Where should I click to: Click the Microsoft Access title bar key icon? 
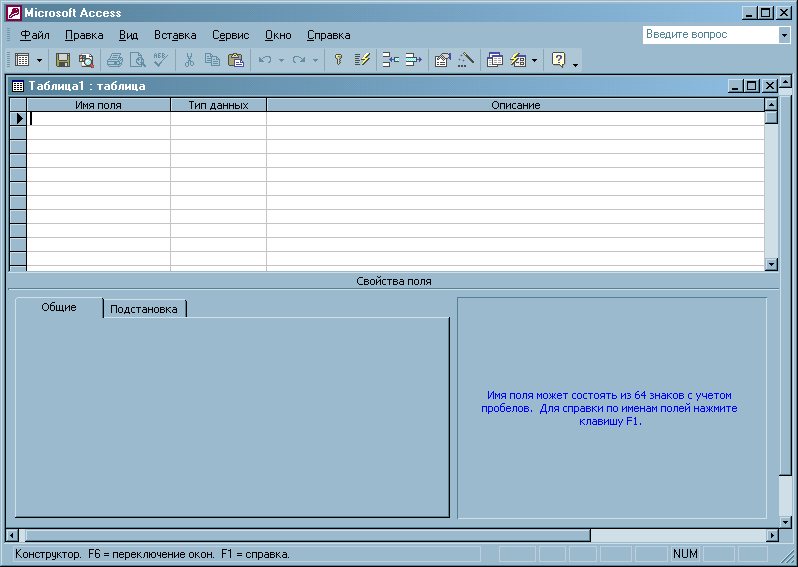click(13, 13)
